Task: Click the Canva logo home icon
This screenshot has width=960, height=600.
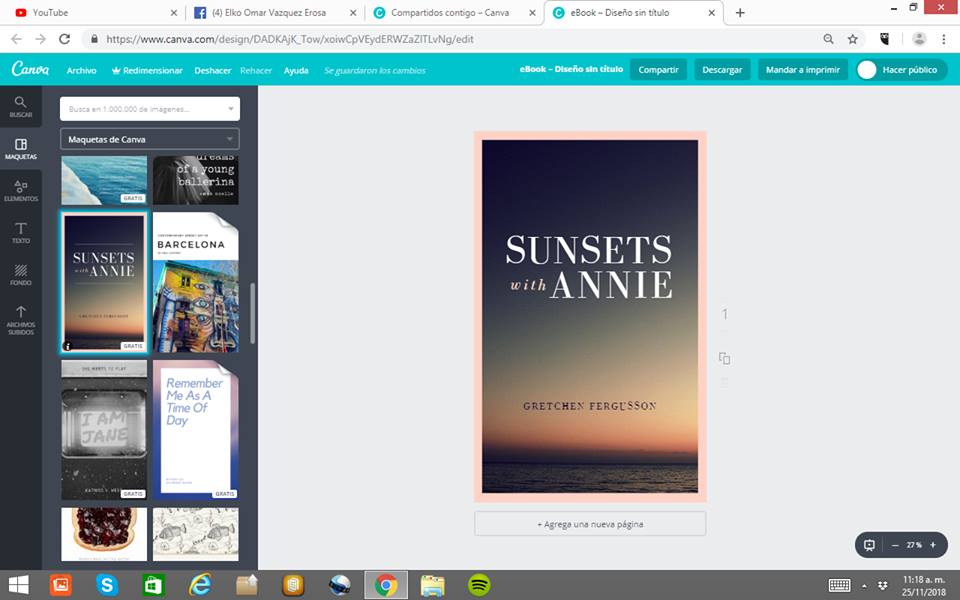Action: pyautogui.click(x=30, y=70)
